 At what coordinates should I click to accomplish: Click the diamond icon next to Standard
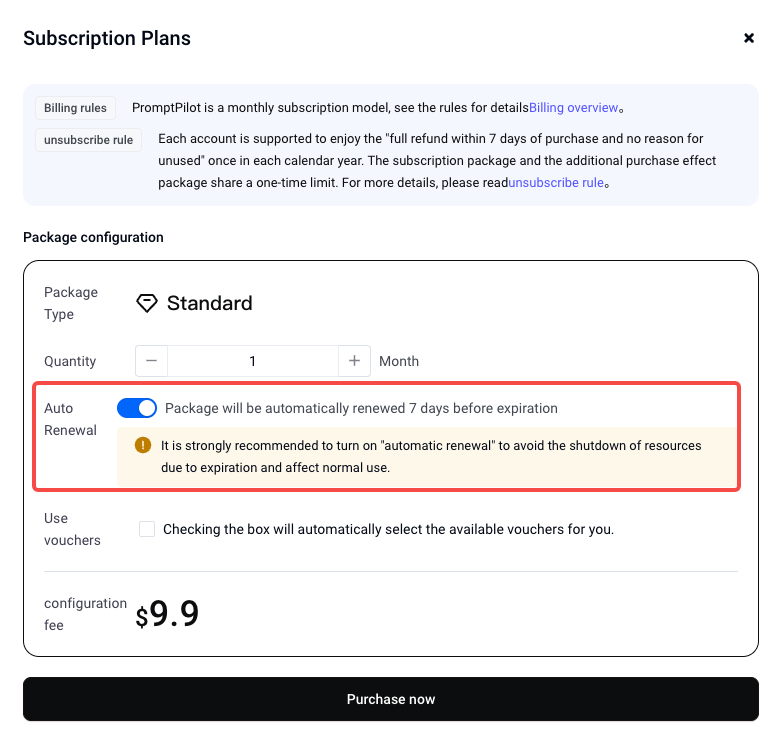click(147, 303)
